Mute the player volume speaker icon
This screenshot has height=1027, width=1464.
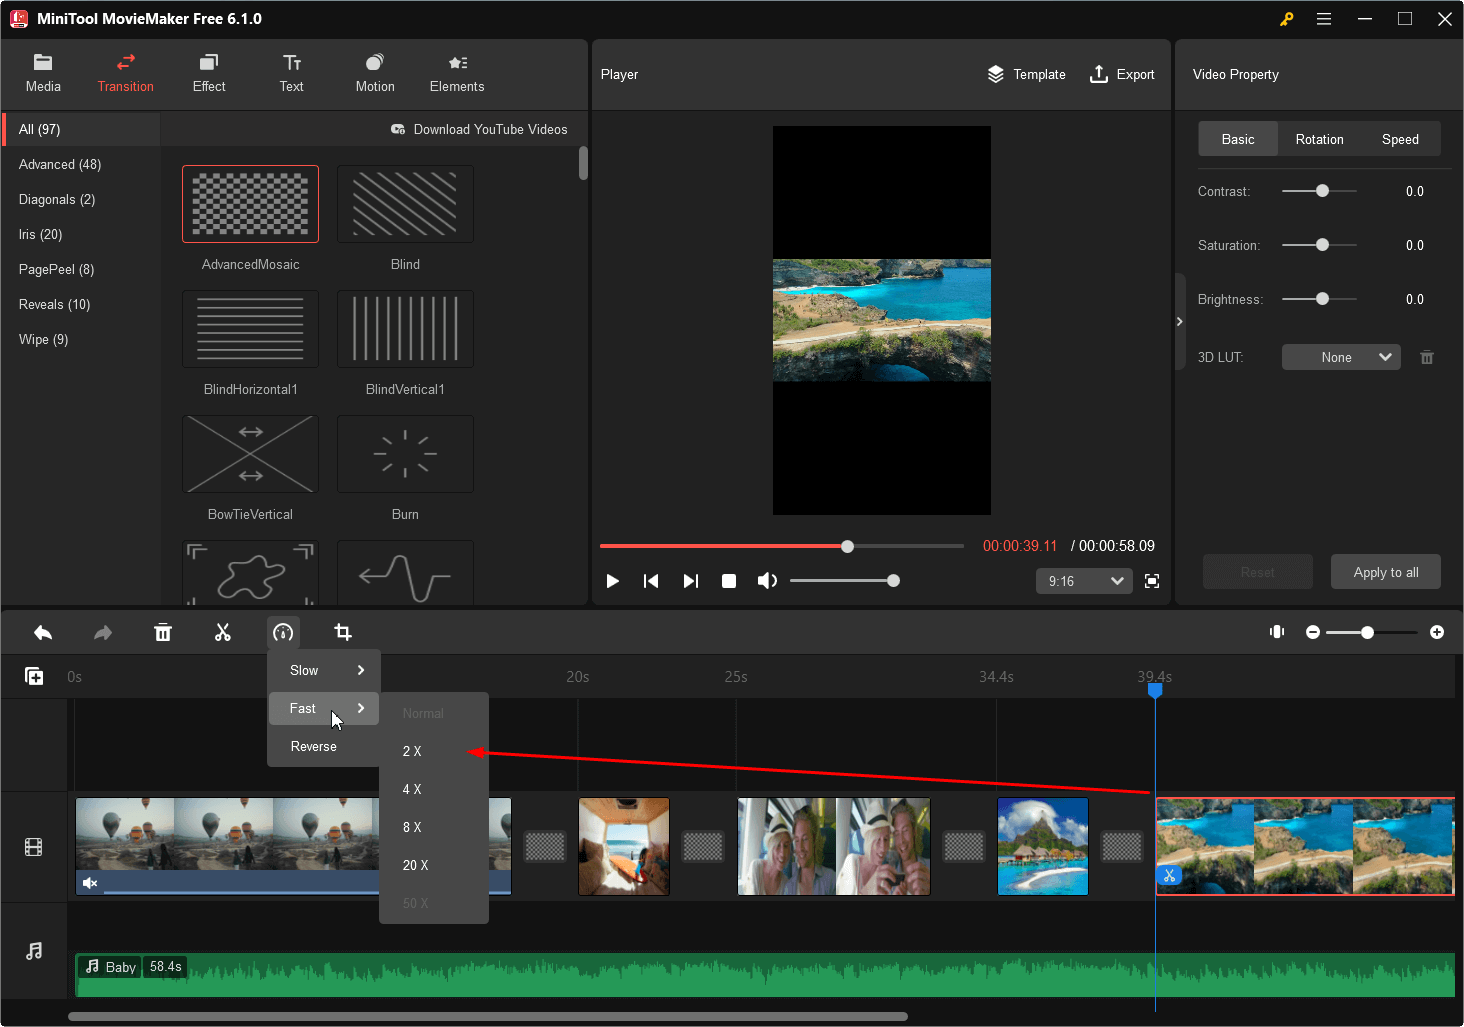767,581
